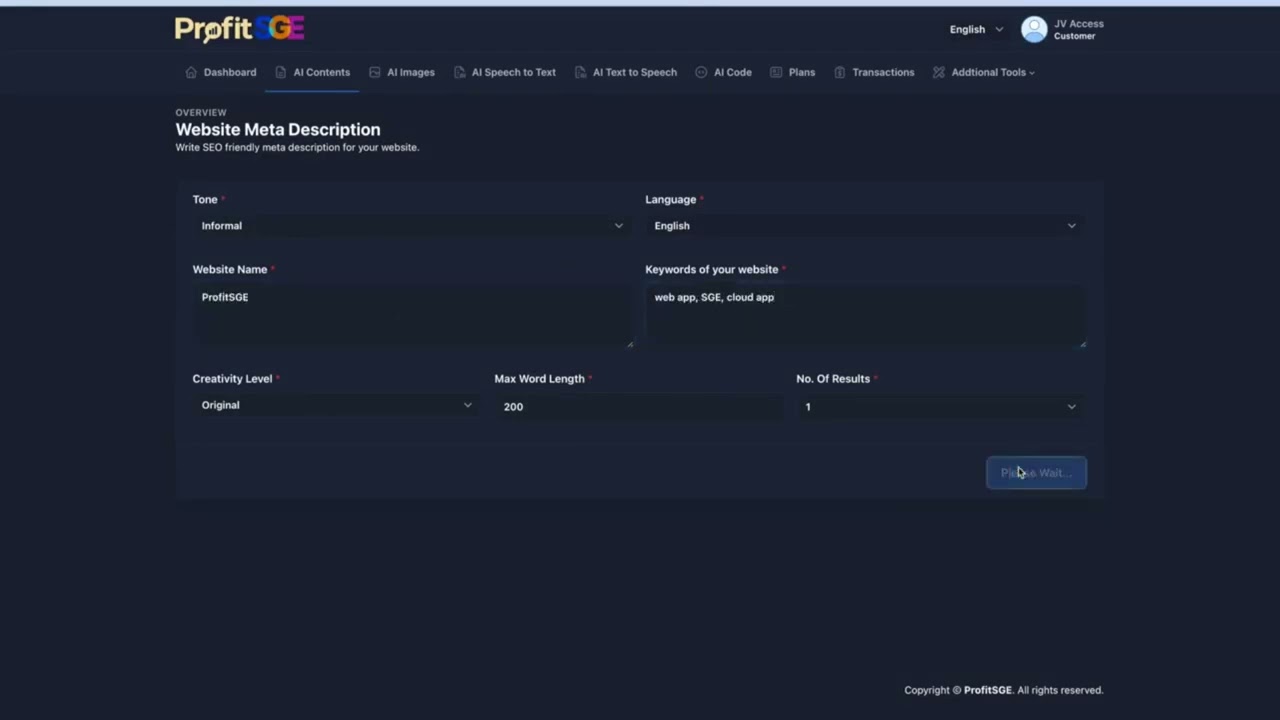Click the Plans icon

pos(776,72)
